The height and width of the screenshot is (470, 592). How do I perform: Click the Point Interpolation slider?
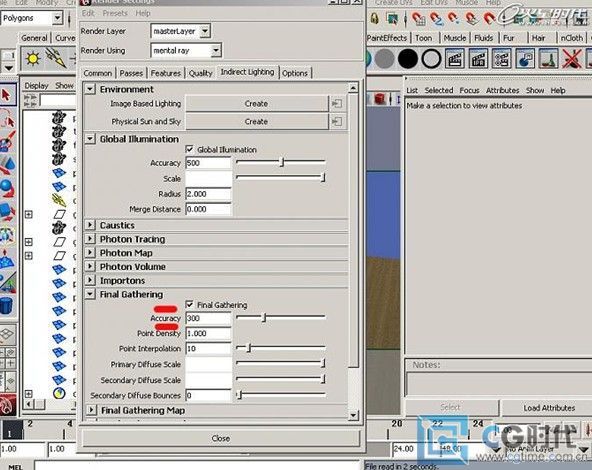(281, 348)
